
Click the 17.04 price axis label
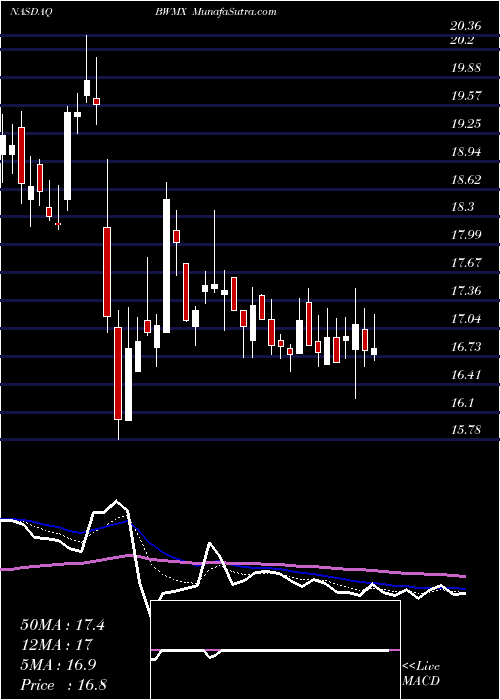(466, 319)
